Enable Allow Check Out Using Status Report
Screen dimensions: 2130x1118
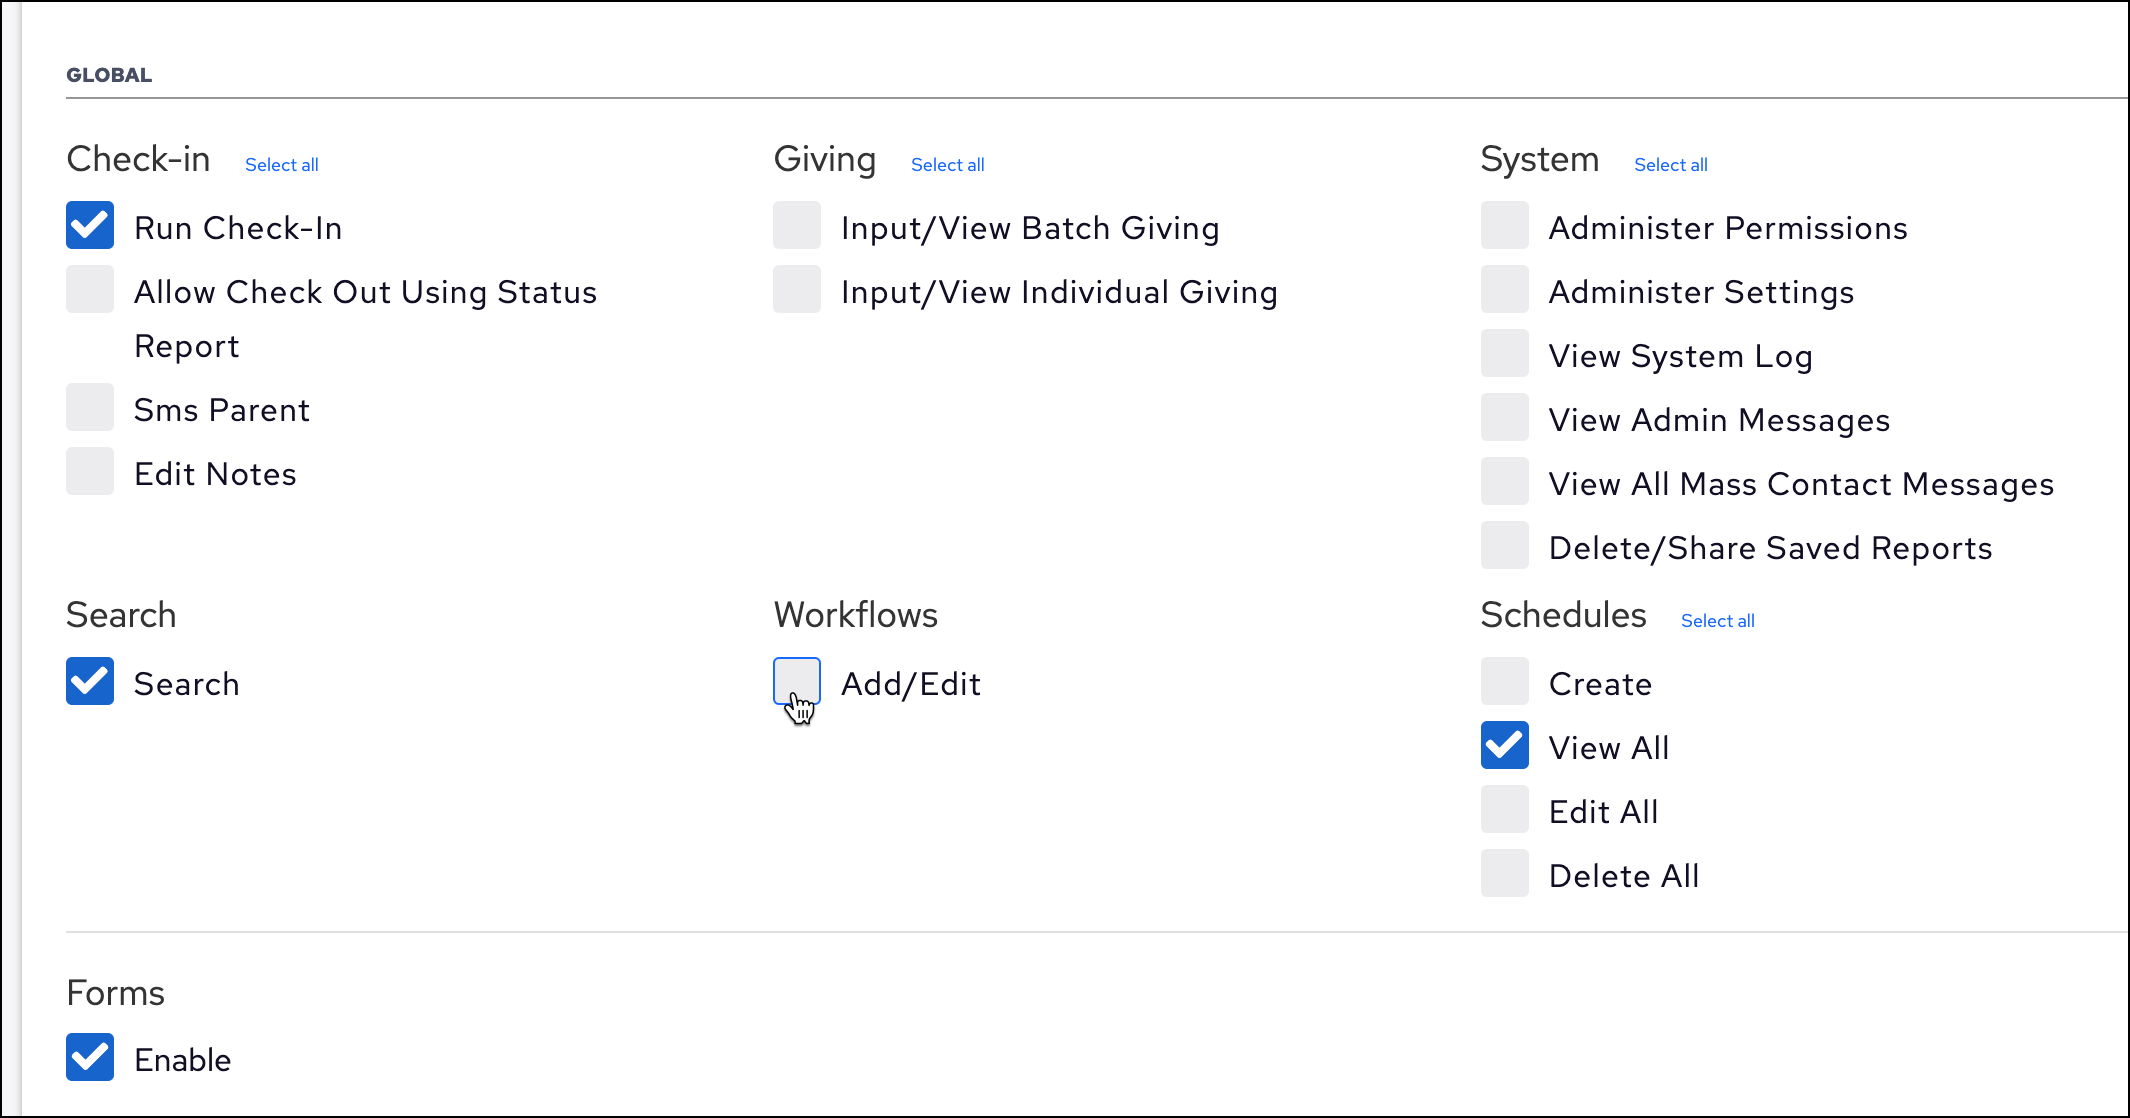click(x=90, y=290)
